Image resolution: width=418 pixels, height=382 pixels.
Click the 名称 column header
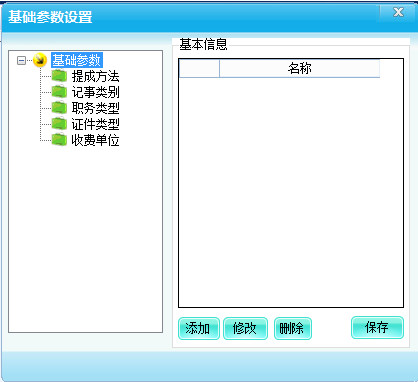tap(300, 68)
